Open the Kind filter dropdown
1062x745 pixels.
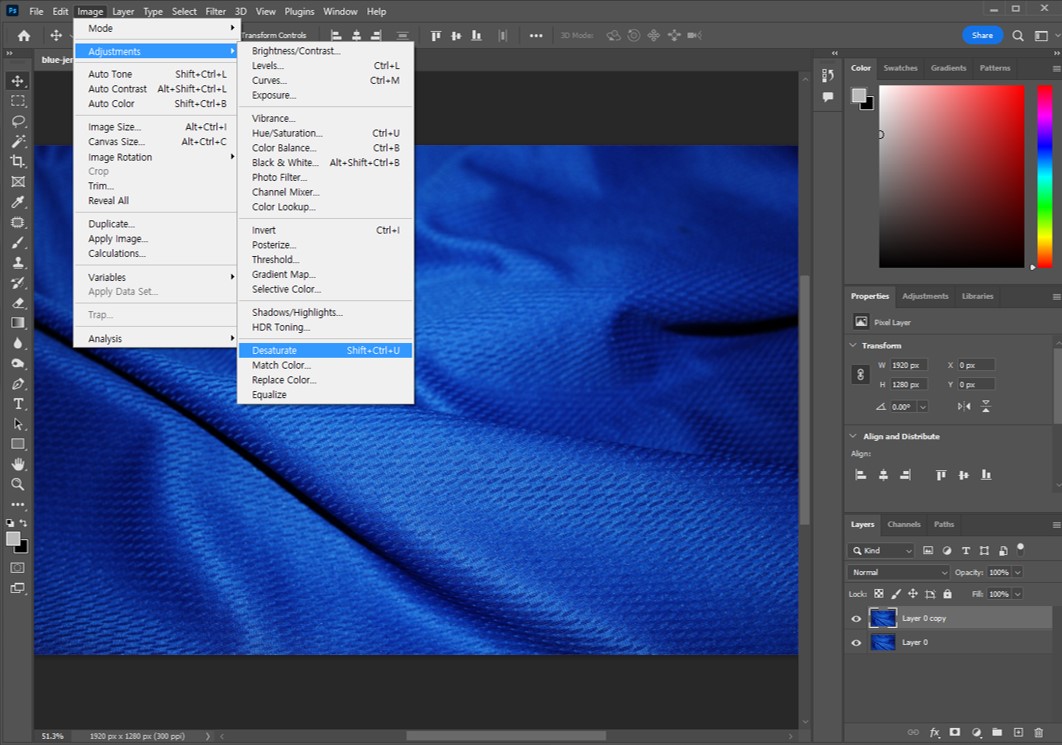click(x=881, y=551)
